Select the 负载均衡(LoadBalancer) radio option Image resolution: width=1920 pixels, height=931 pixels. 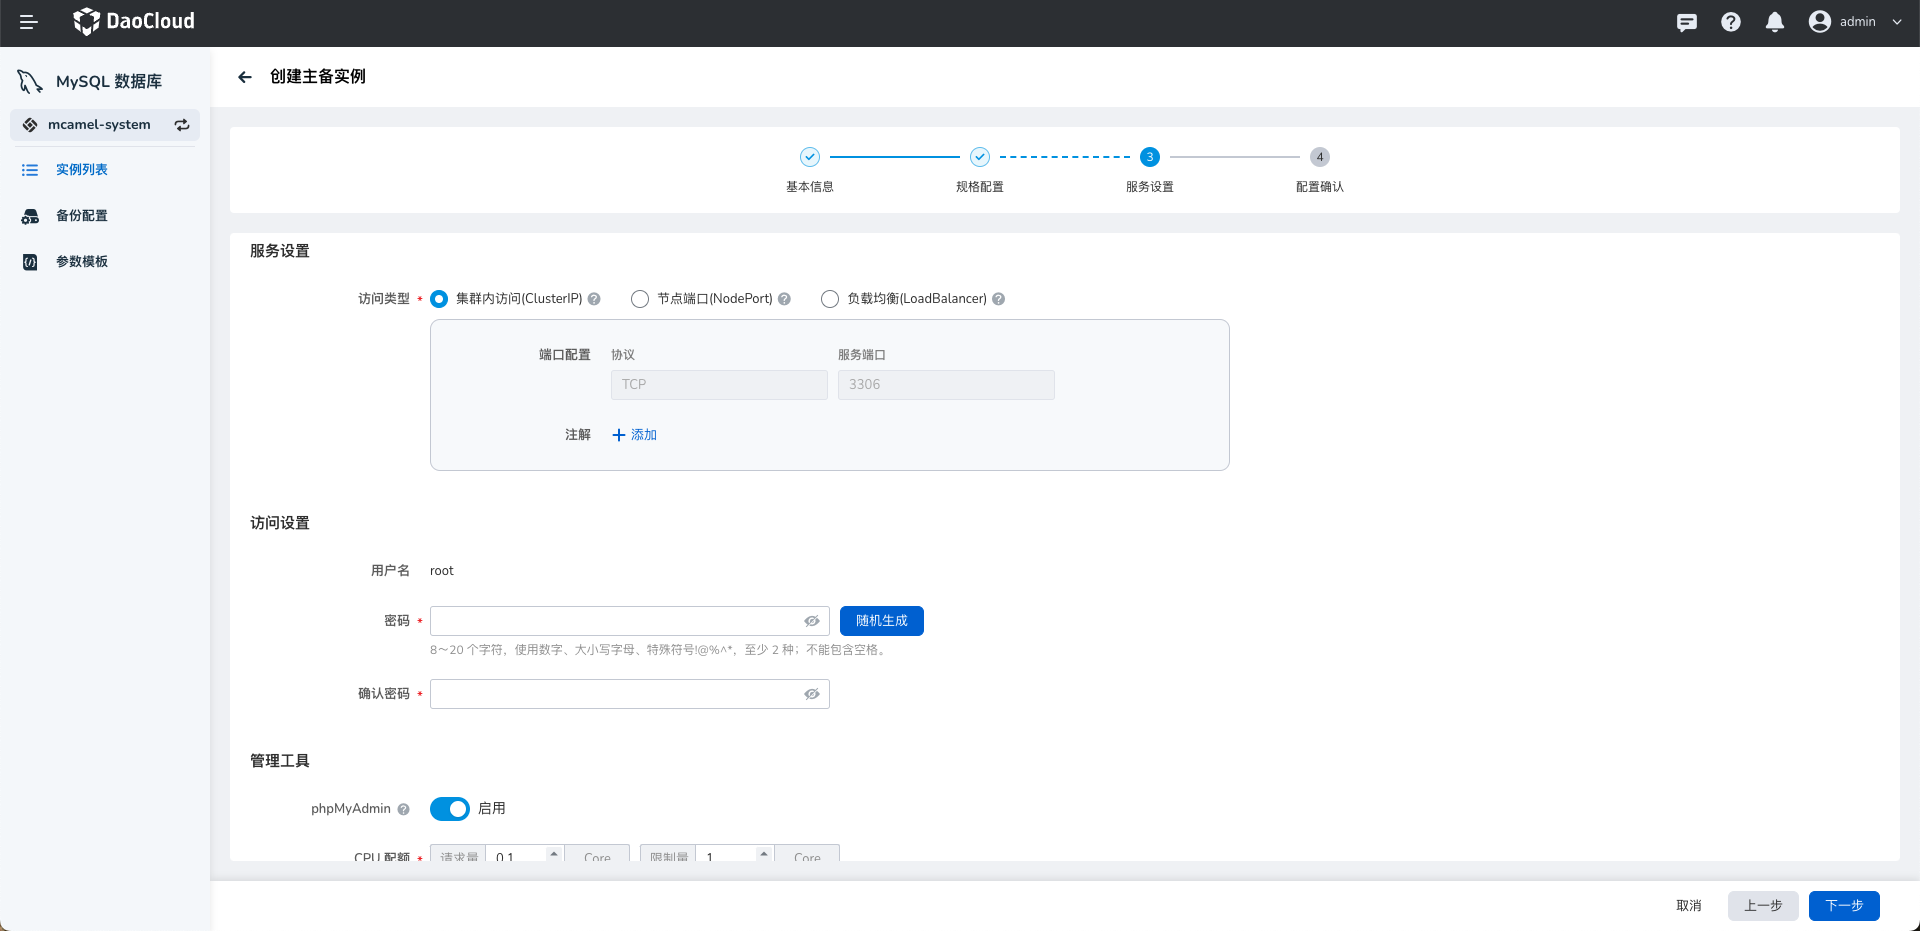pos(830,299)
